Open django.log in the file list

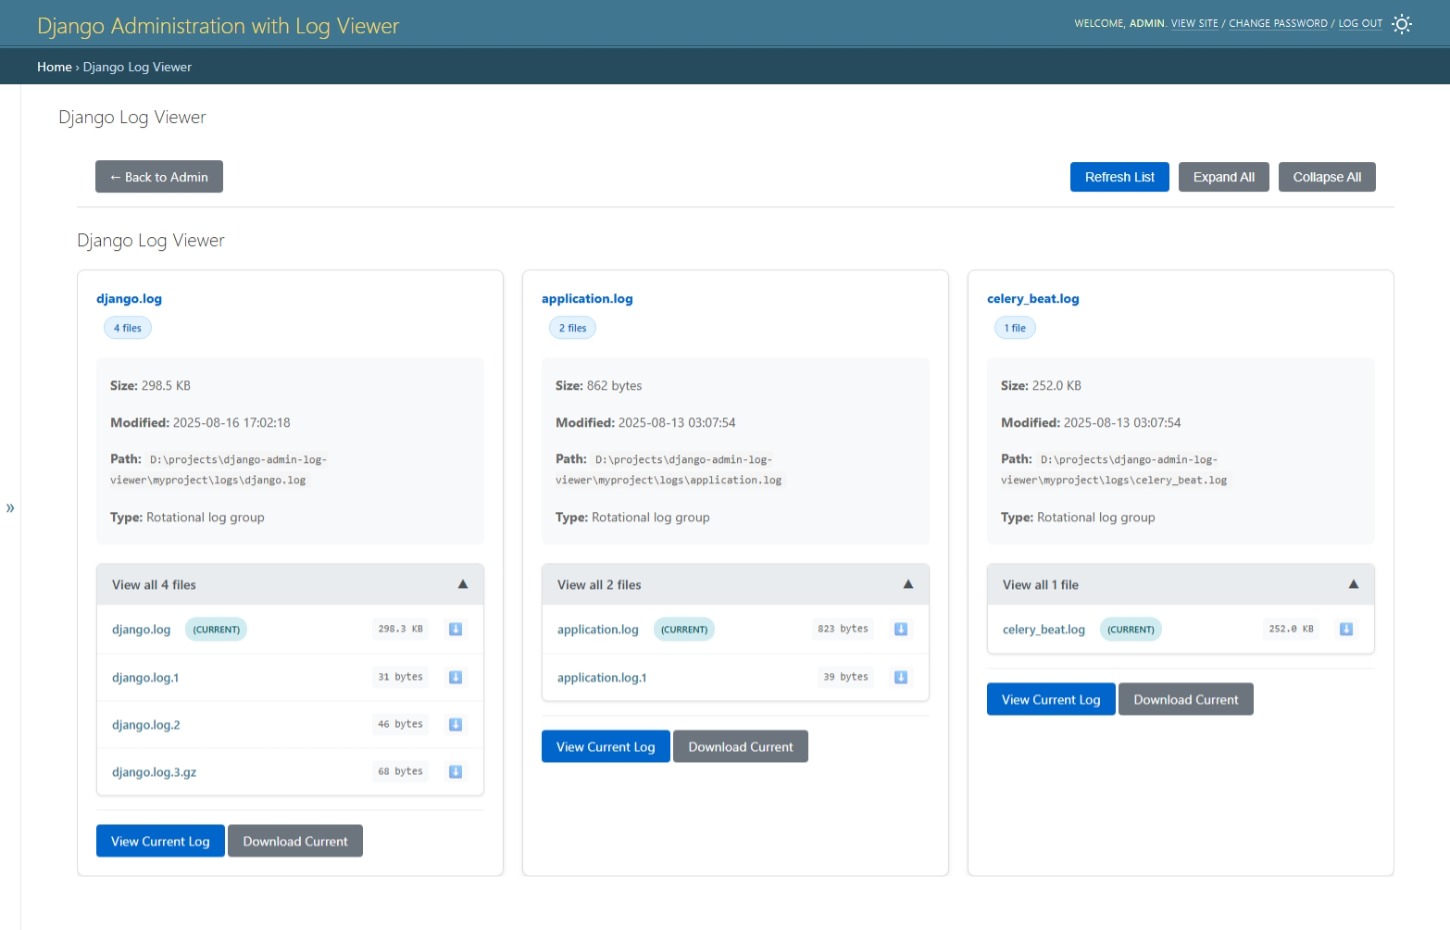141,630
